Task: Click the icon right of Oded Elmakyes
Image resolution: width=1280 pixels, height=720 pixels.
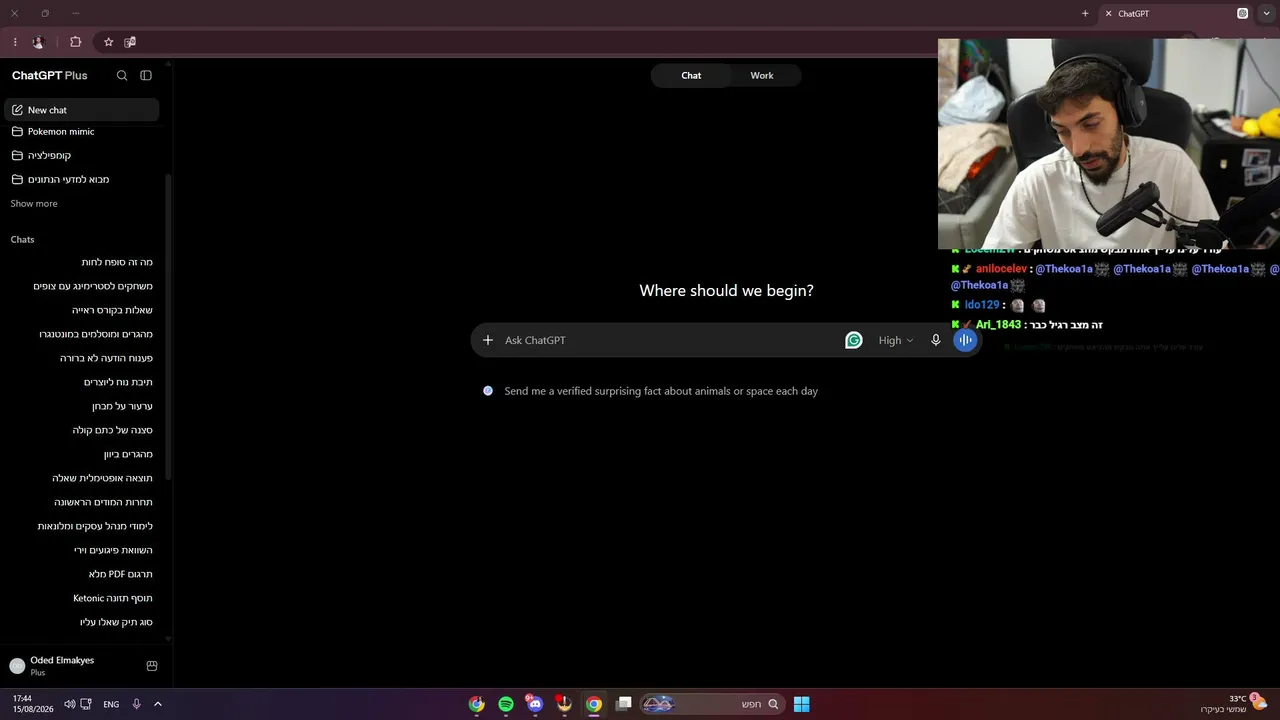Action: coord(152,666)
